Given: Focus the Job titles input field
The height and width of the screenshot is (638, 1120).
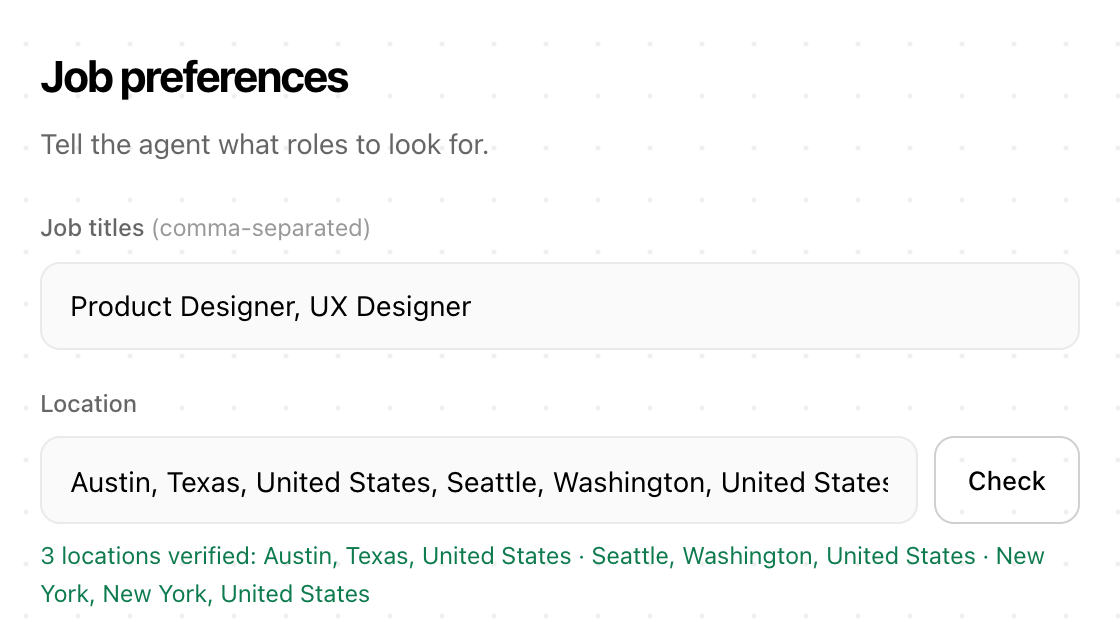Looking at the screenshot, I should (x=559, y=306).
